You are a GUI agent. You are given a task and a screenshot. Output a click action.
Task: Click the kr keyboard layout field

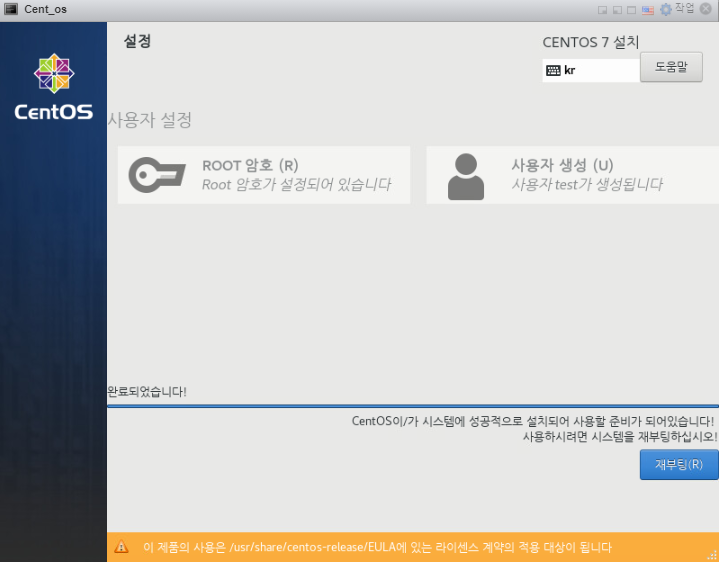pyautogui.click(x=591, y=70)
